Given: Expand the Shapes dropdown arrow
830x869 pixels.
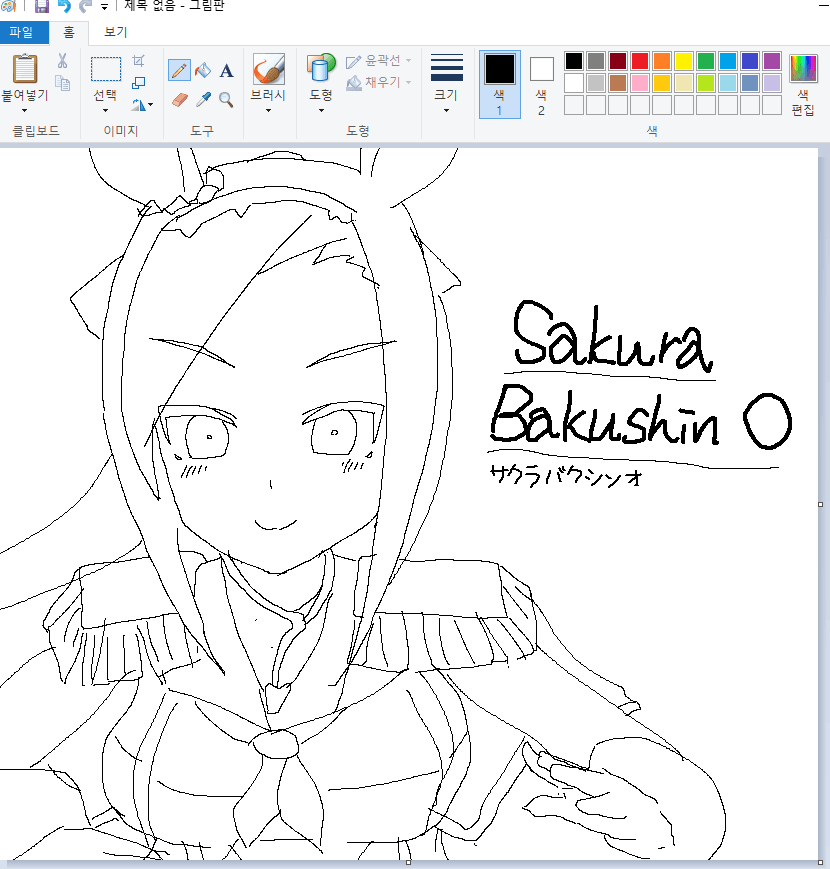Looking at the screenshot, I should [321, 110].
